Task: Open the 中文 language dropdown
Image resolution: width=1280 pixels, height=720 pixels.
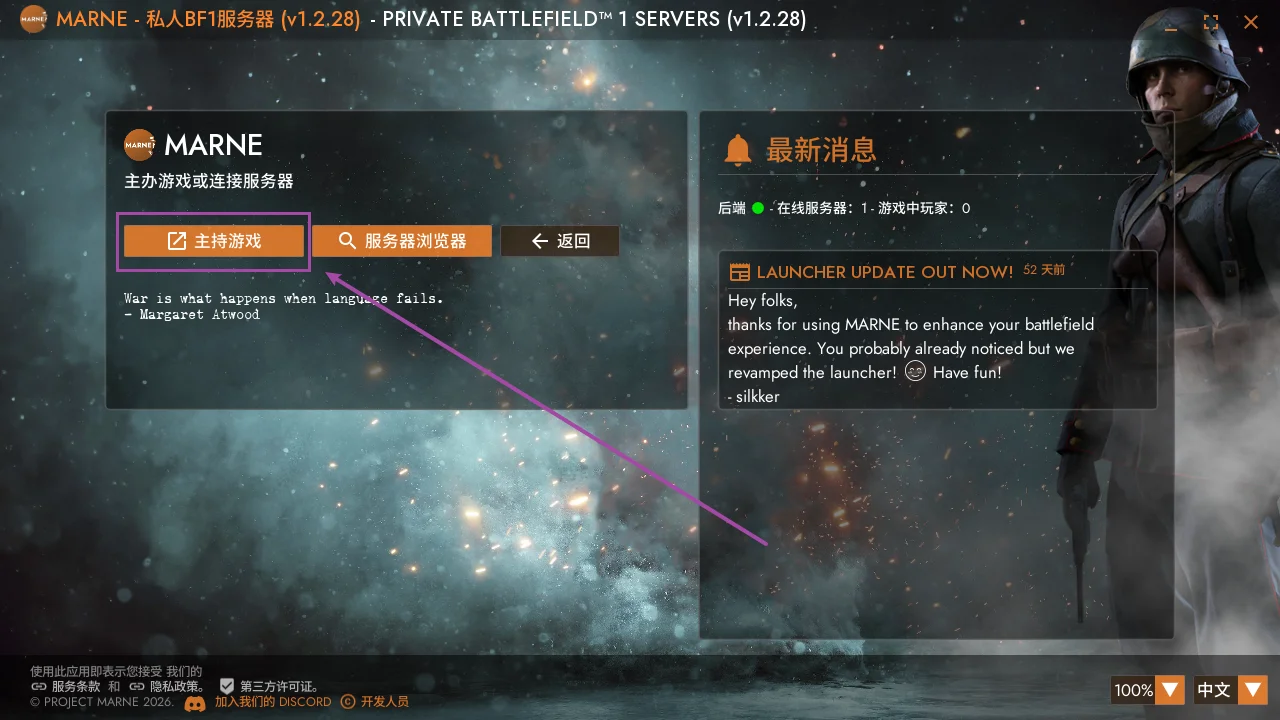Action: (x=1253, y=690)
